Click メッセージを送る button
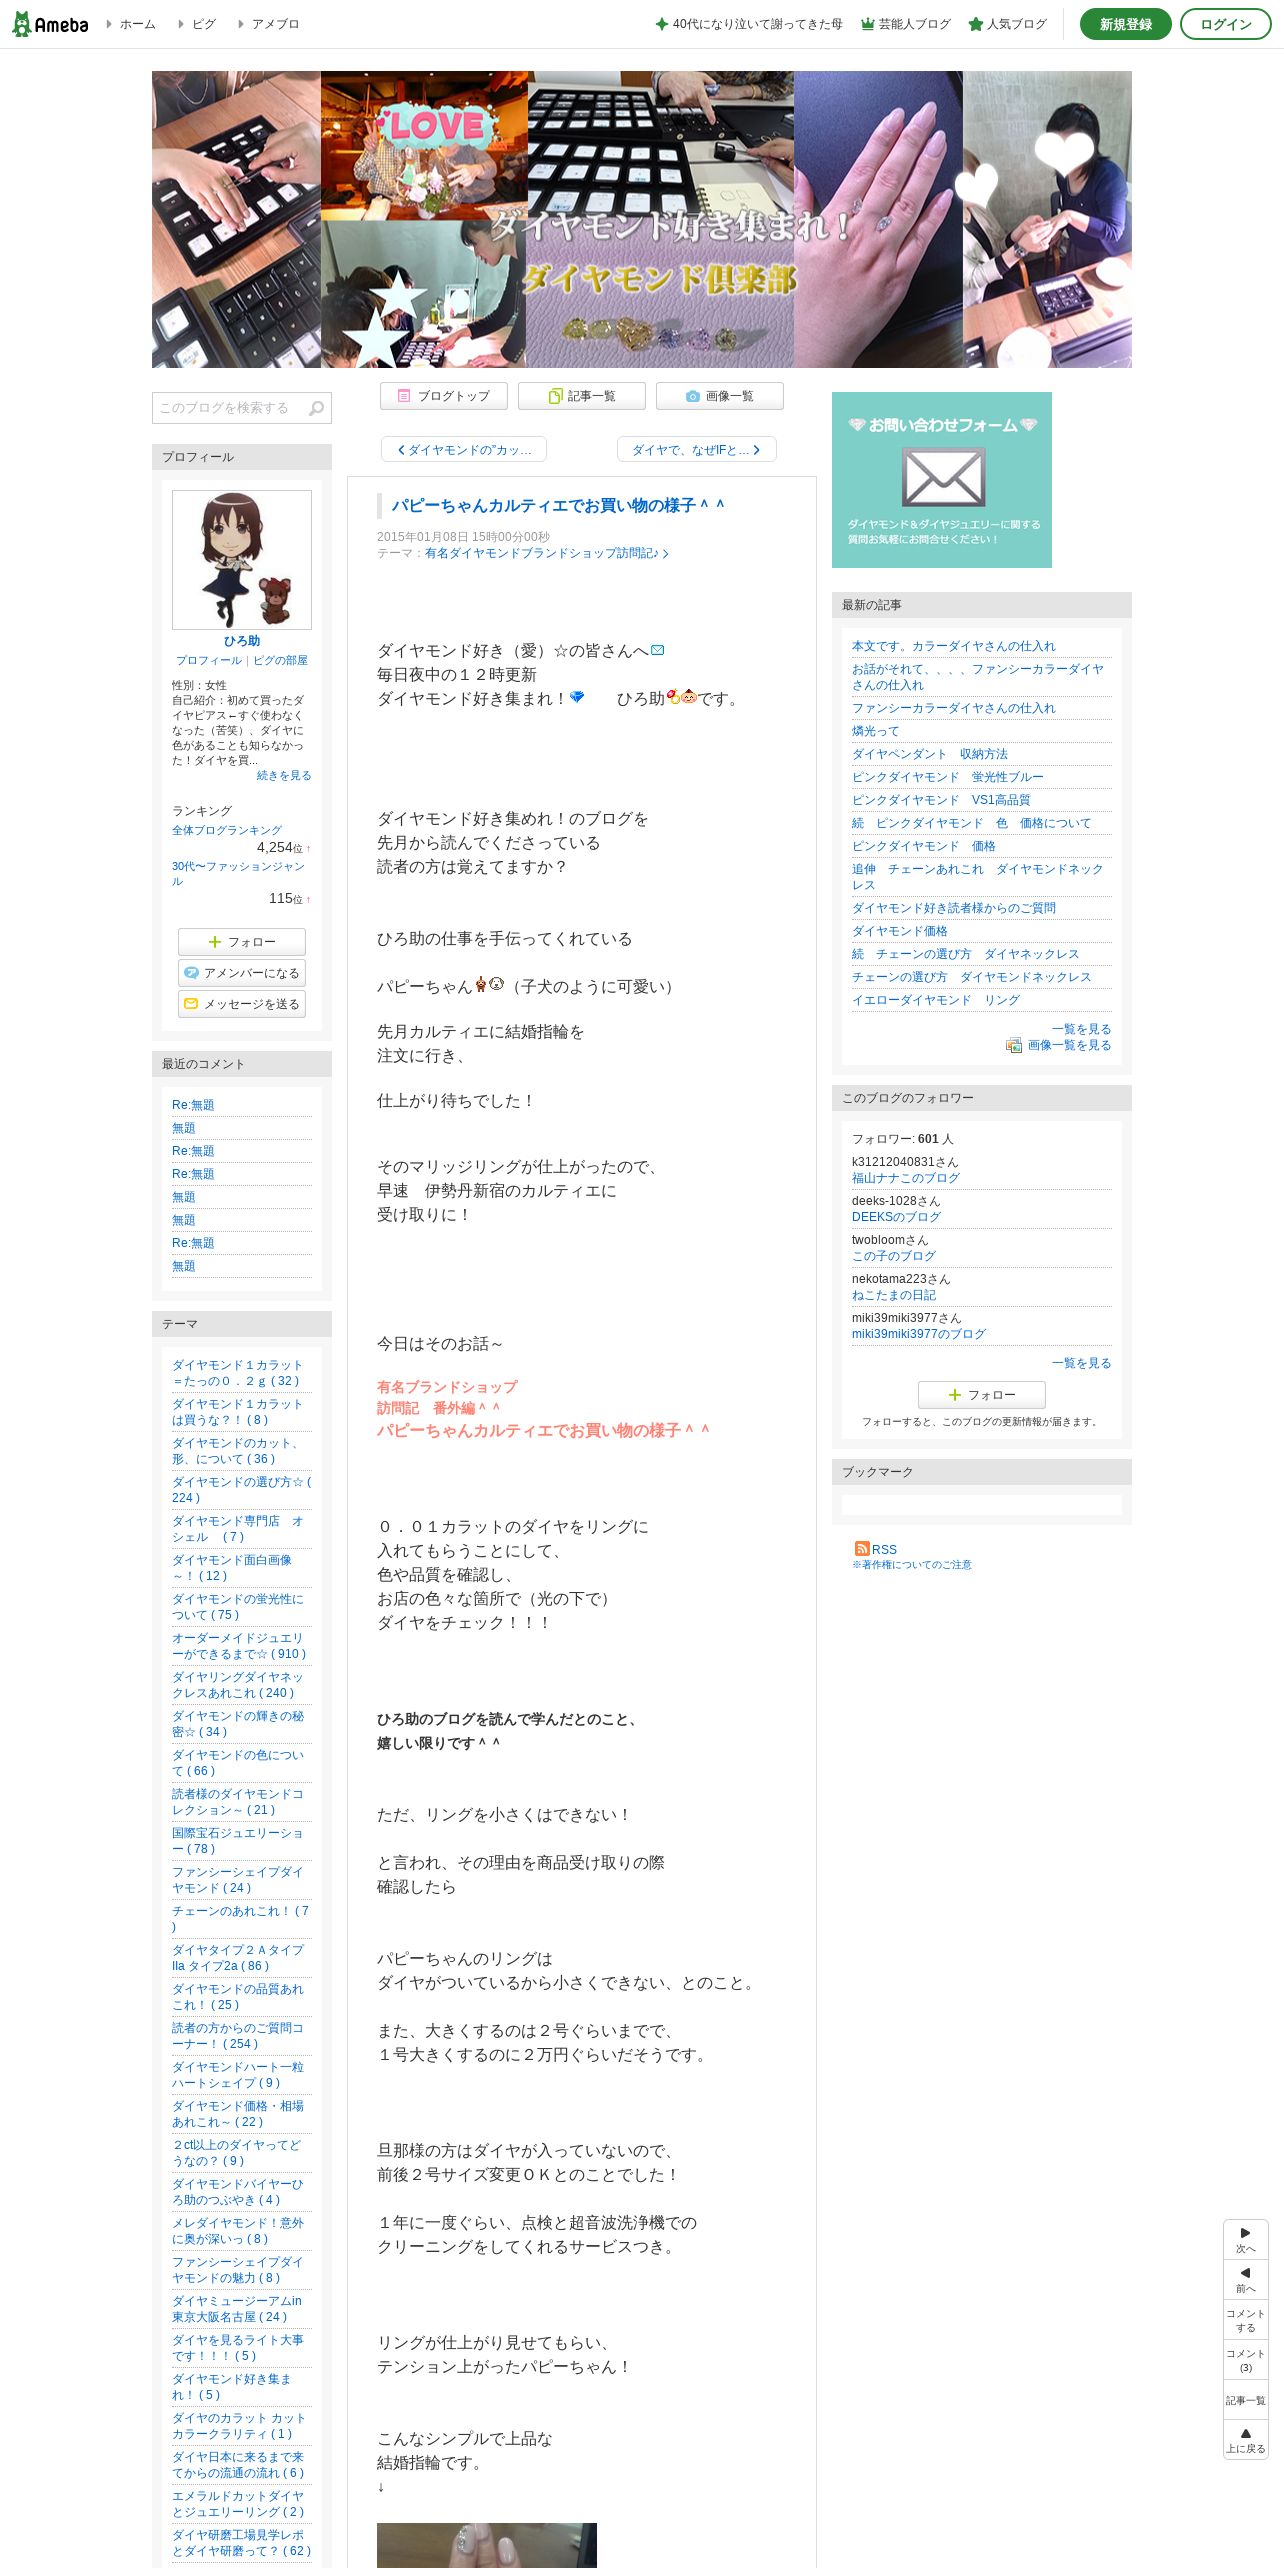Image resolution: width=1284 pixels, height=2568 pixels. point(242,1004)
